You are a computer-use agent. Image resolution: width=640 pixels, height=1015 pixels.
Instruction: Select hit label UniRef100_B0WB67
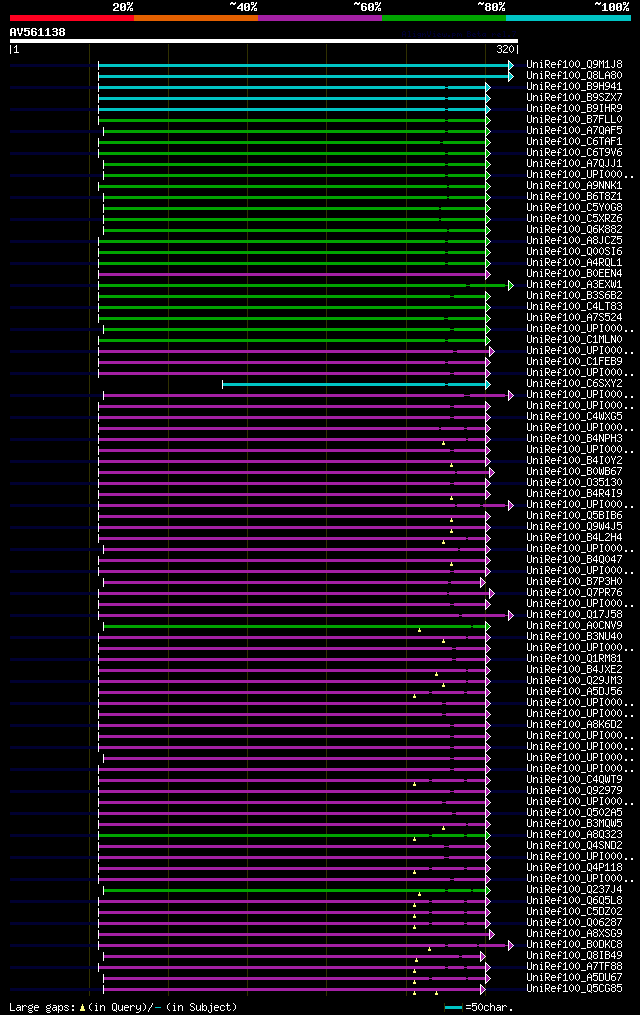[574, 472]
